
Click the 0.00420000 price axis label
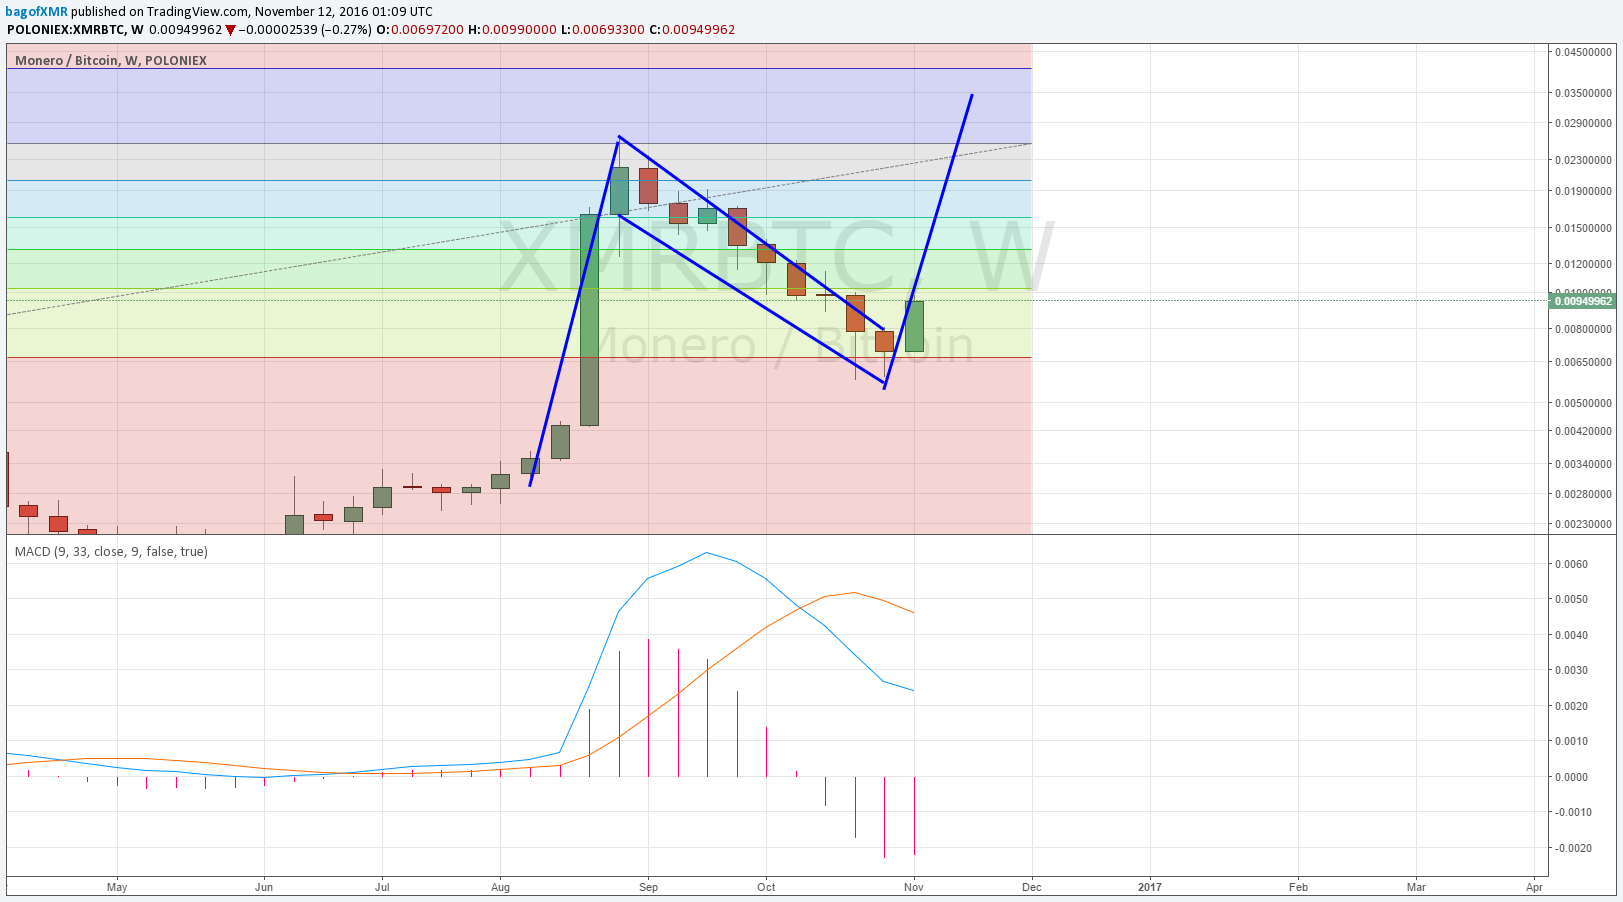1583,431
